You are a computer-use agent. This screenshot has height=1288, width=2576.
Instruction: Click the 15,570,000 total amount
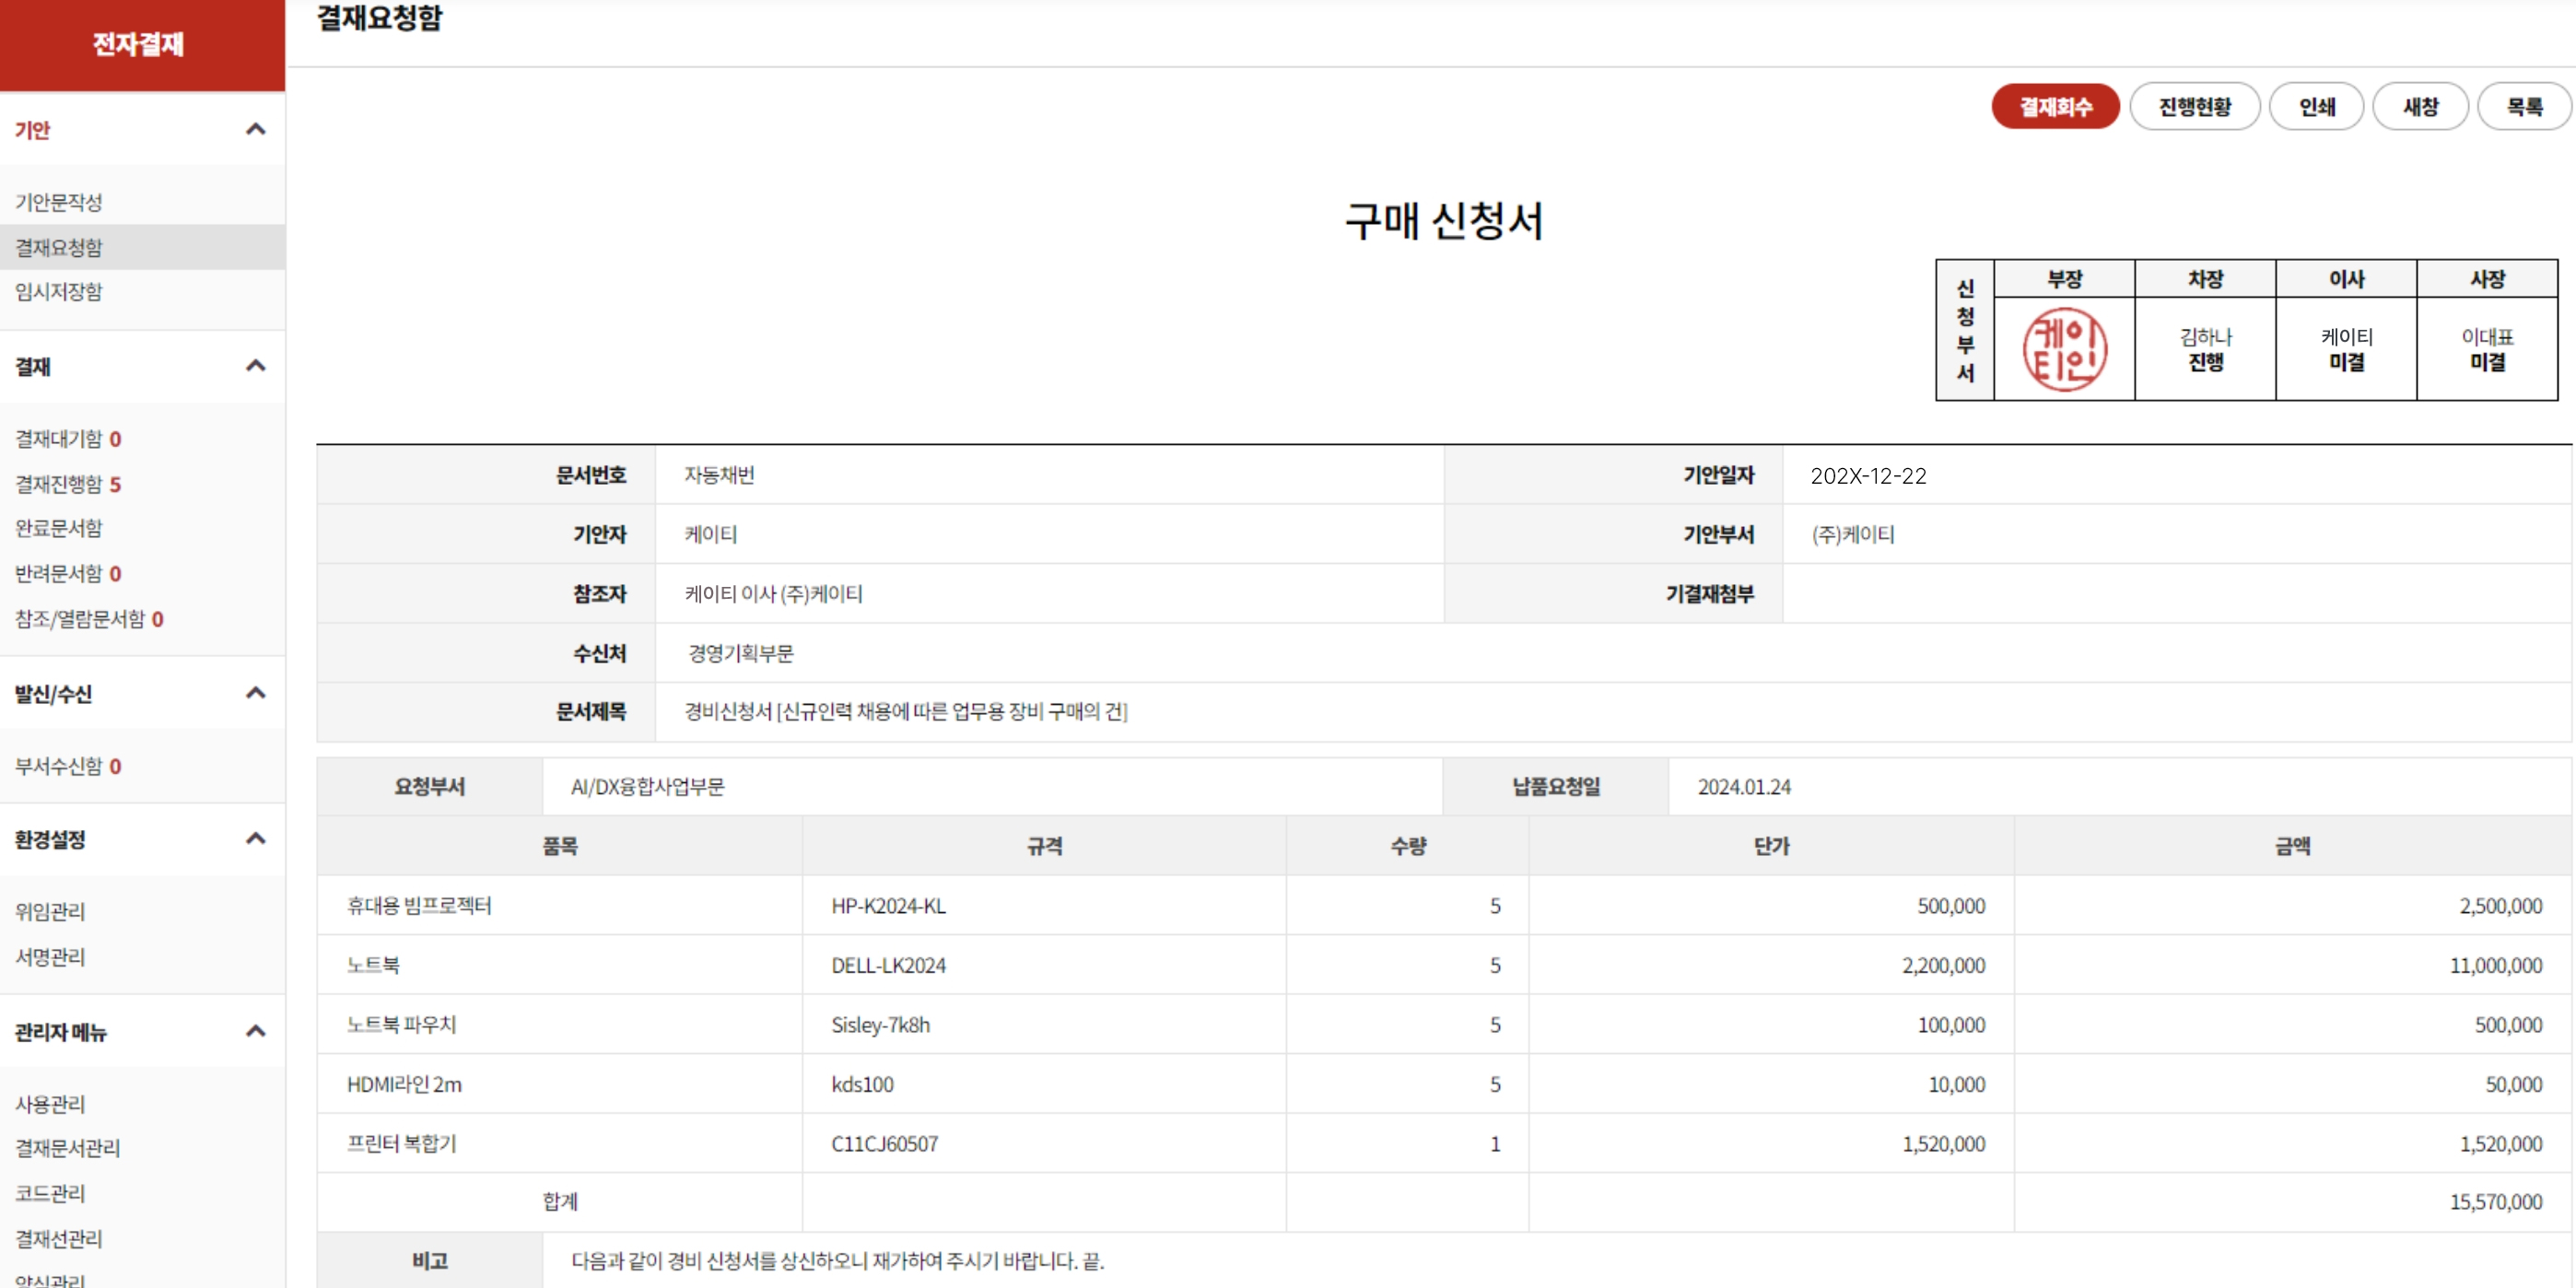(x=2495, y=1201)
